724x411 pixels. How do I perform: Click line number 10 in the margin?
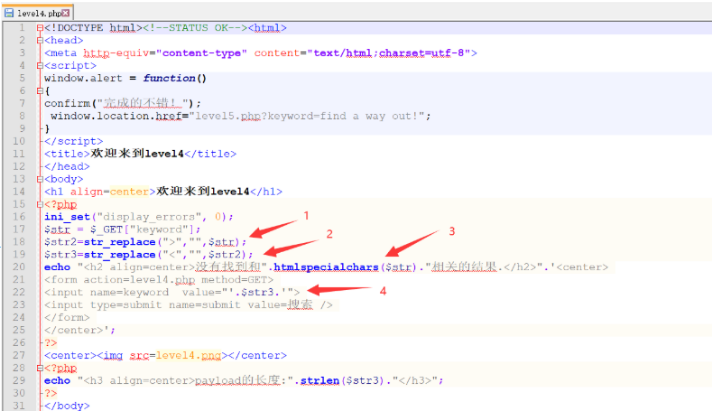pyautogui.click(x=19, y=141)
